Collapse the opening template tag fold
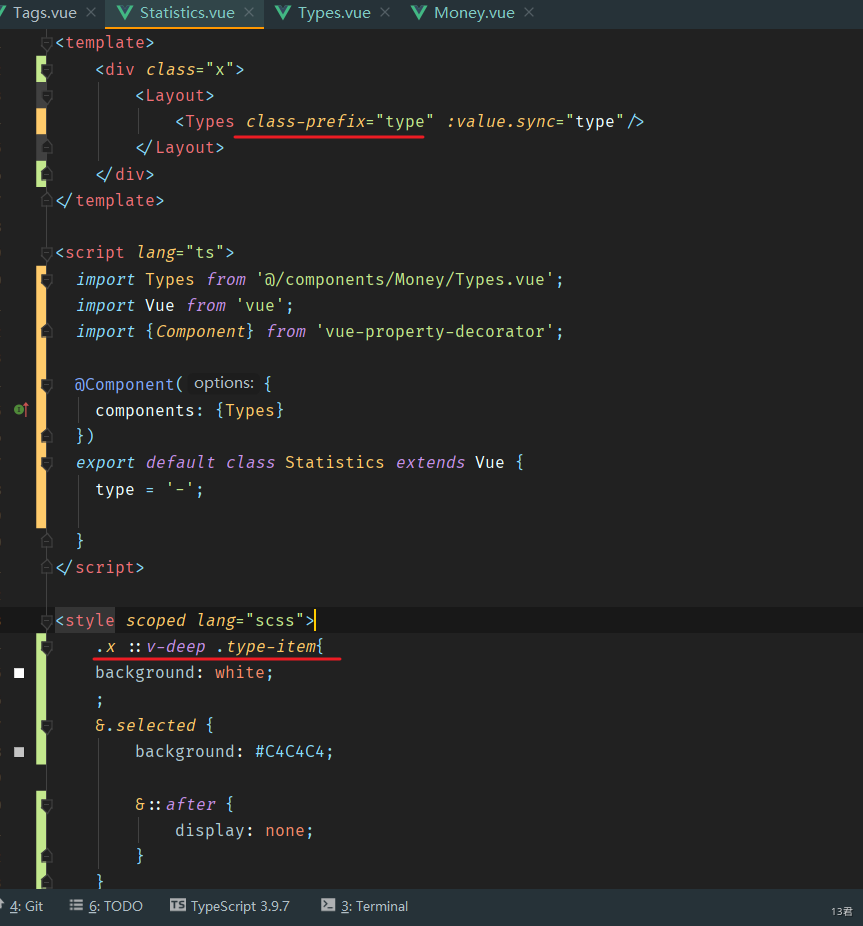The width and height of the screenshot is (863, 926). [46, 43]
